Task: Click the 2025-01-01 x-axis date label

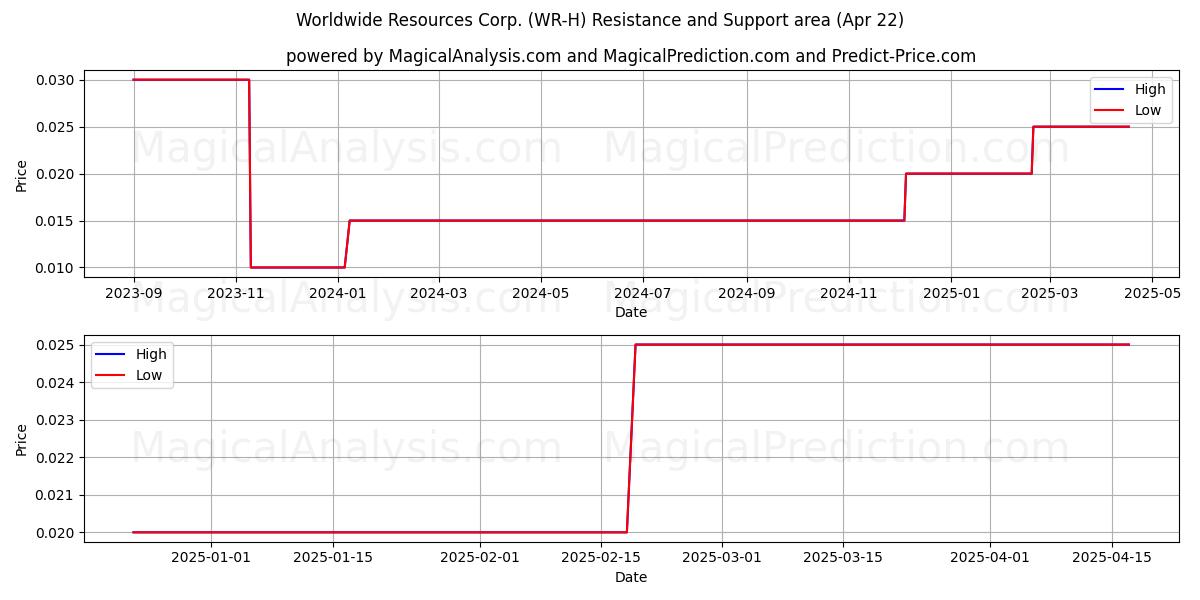Action: (x=211, y=558)
